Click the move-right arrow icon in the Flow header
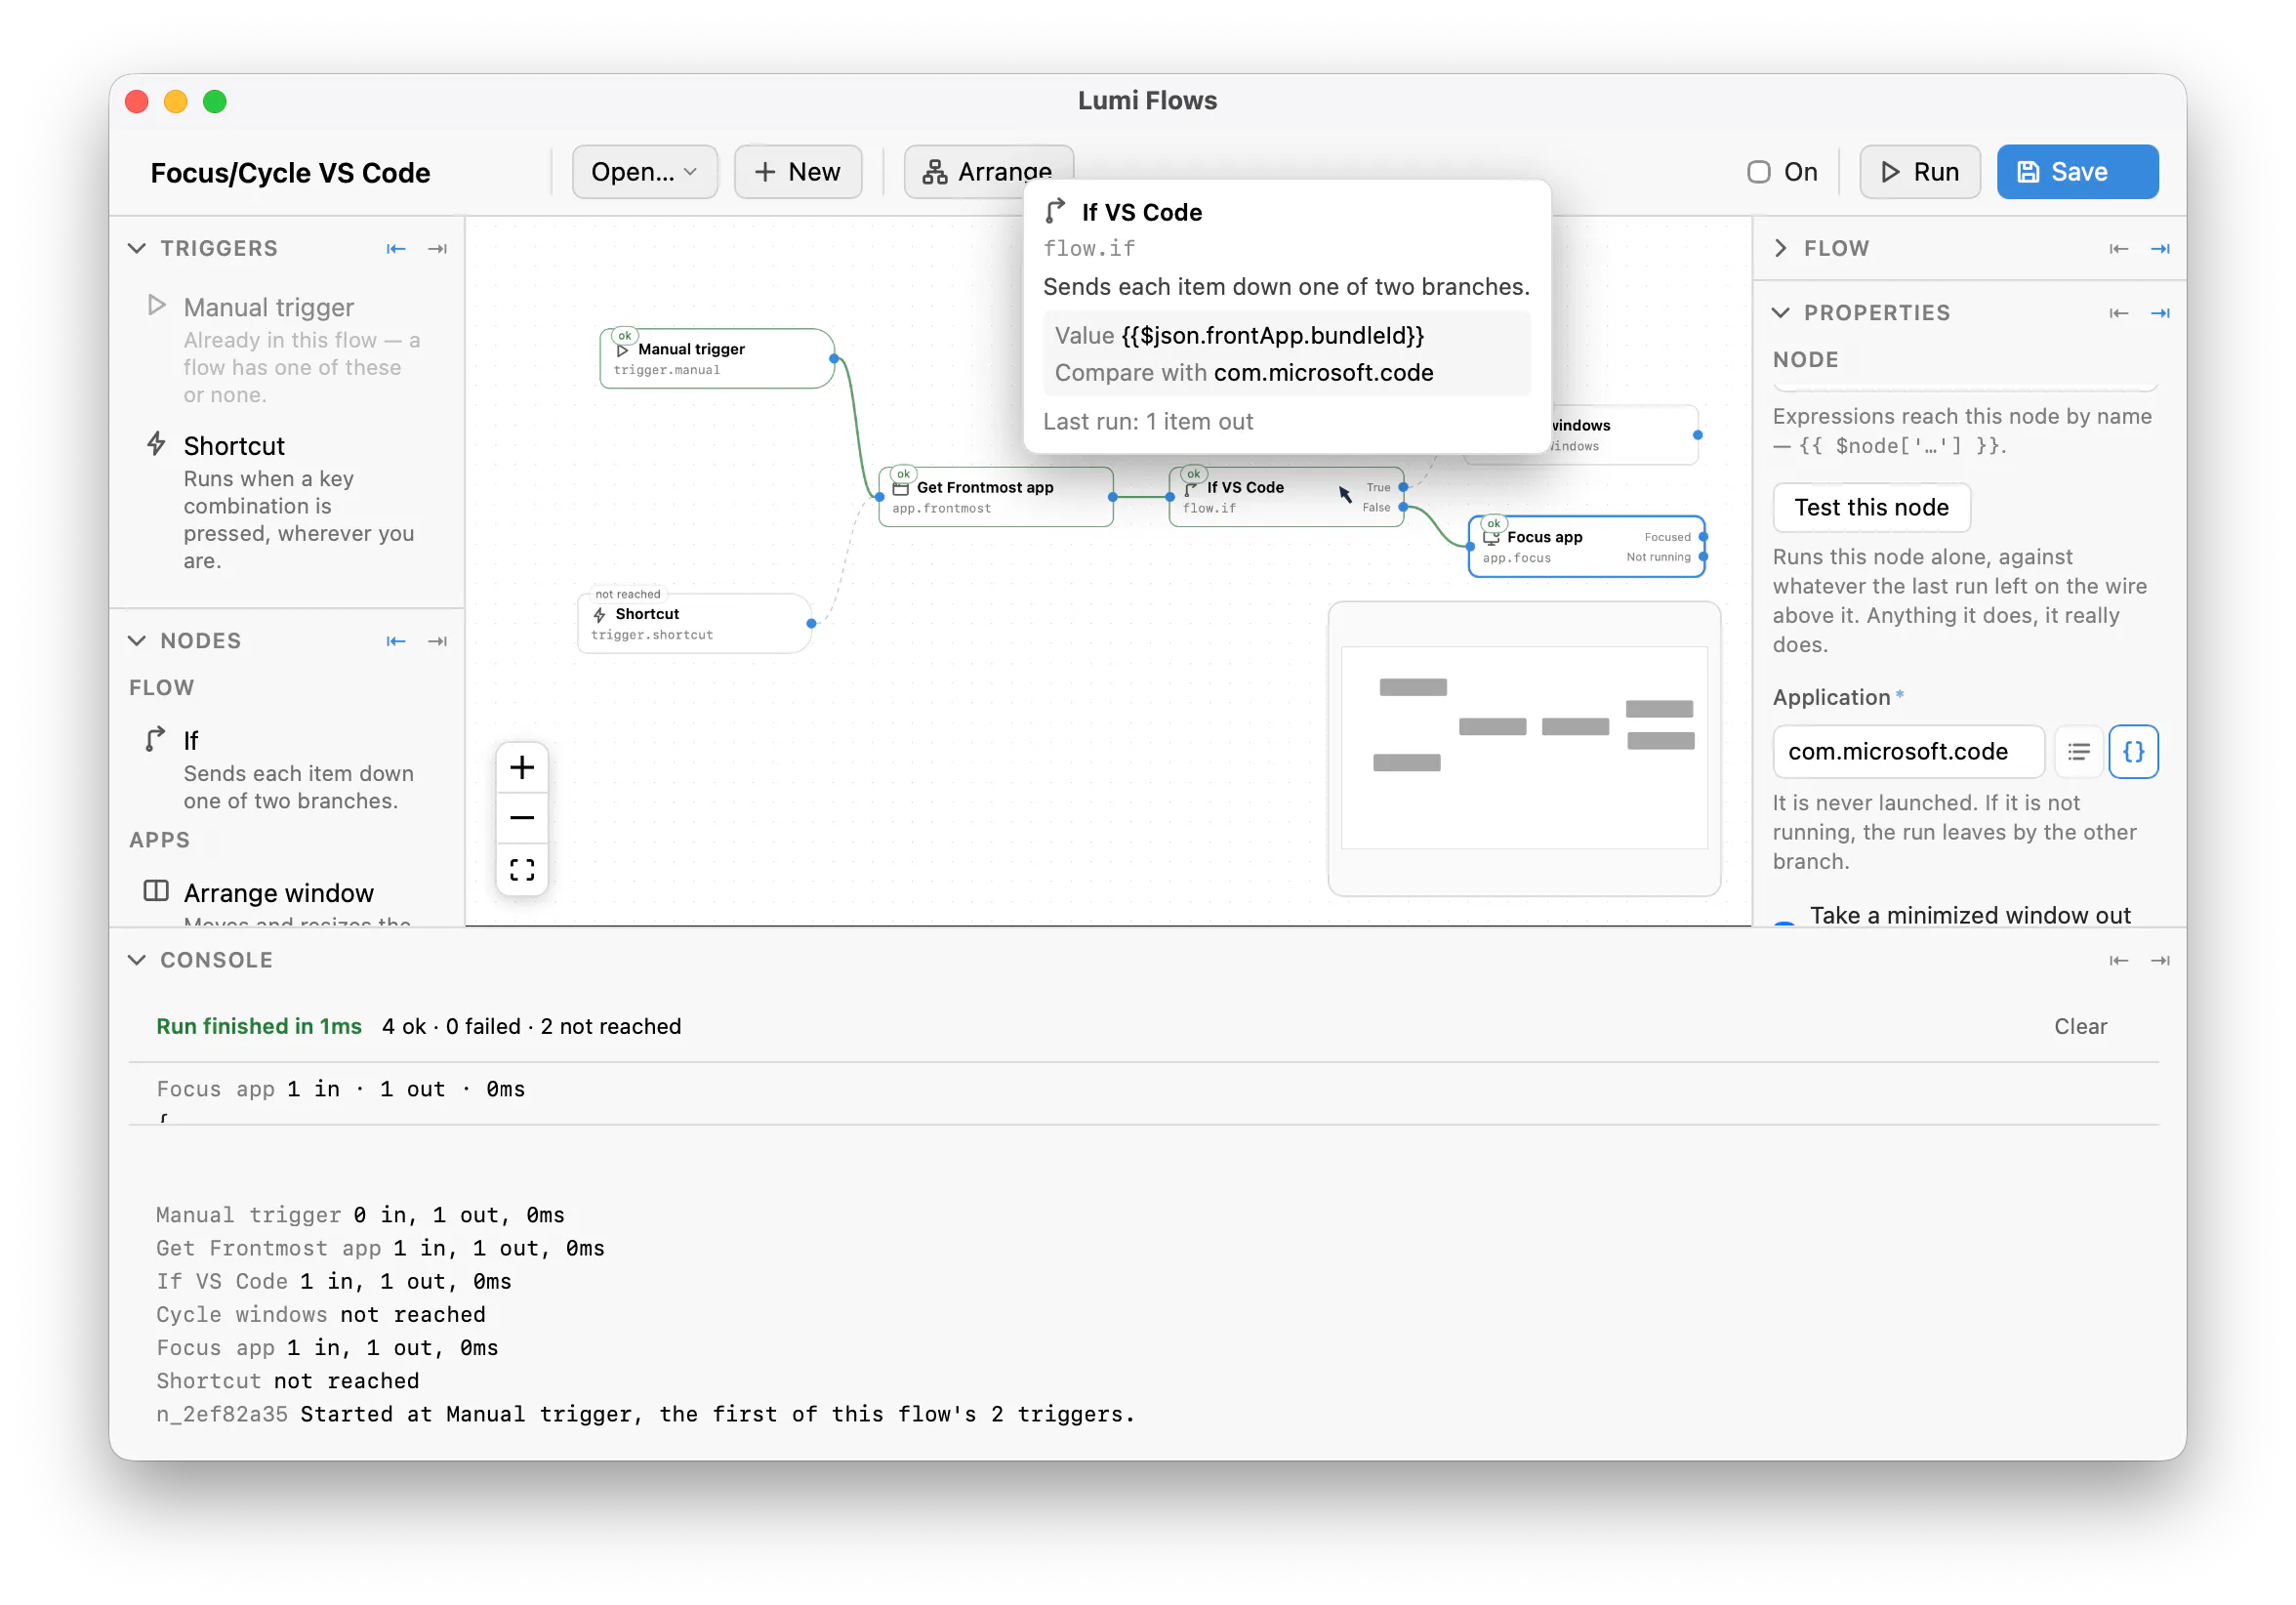 point(2160,248)
